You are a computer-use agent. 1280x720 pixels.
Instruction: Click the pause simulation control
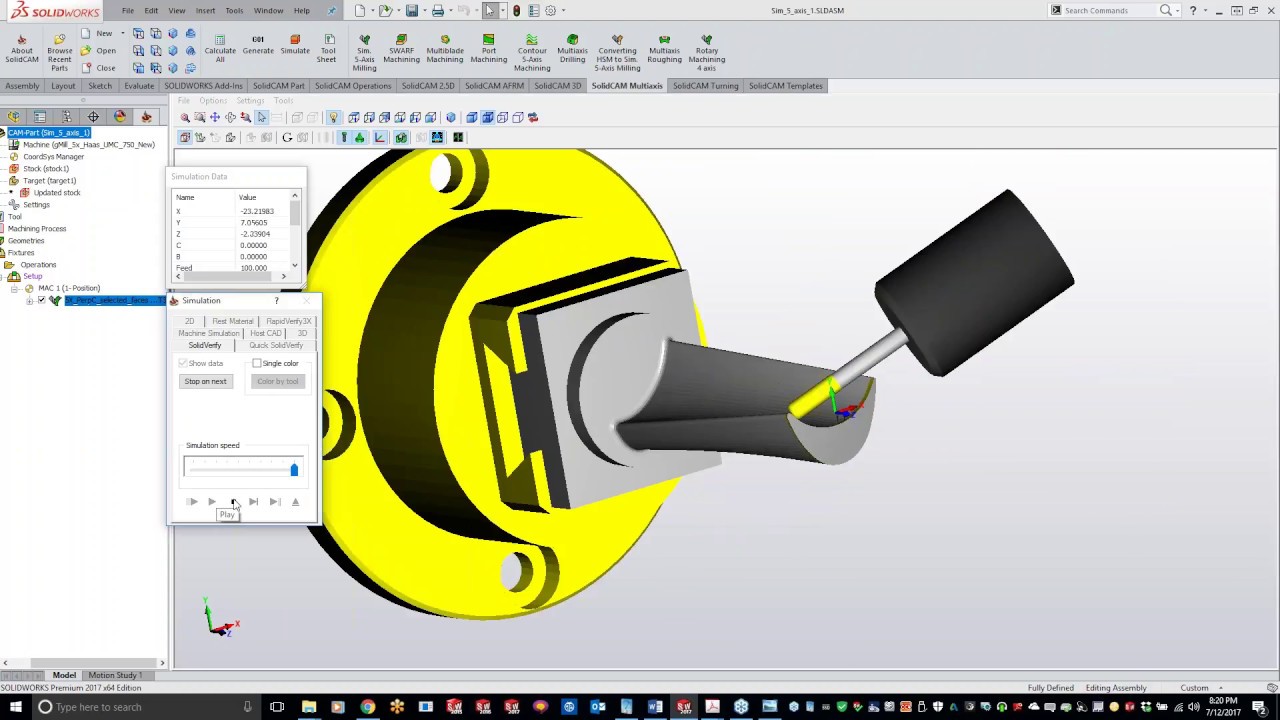(233, 502)
